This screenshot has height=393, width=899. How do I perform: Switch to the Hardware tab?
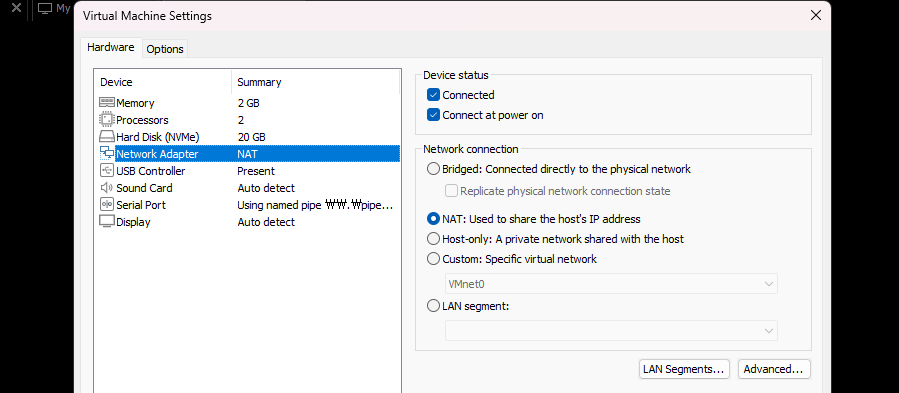[x=111, y=47]
